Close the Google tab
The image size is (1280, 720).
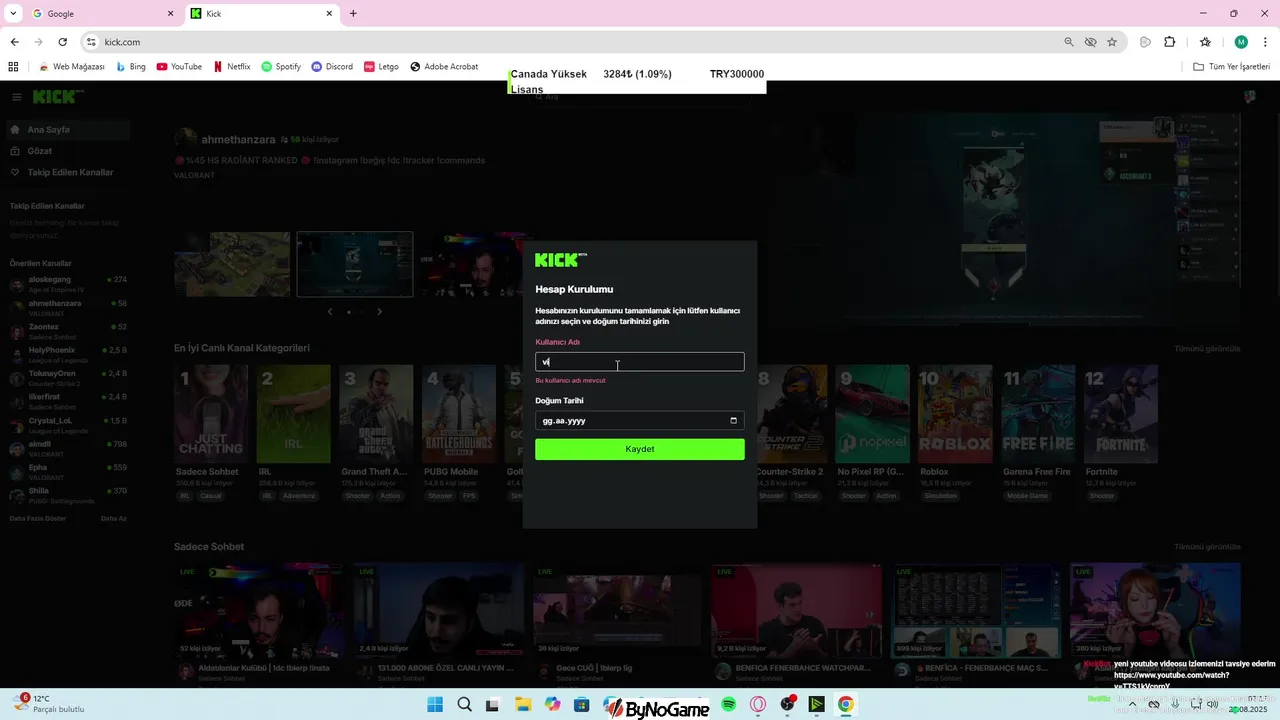click(x=170, y=14)
